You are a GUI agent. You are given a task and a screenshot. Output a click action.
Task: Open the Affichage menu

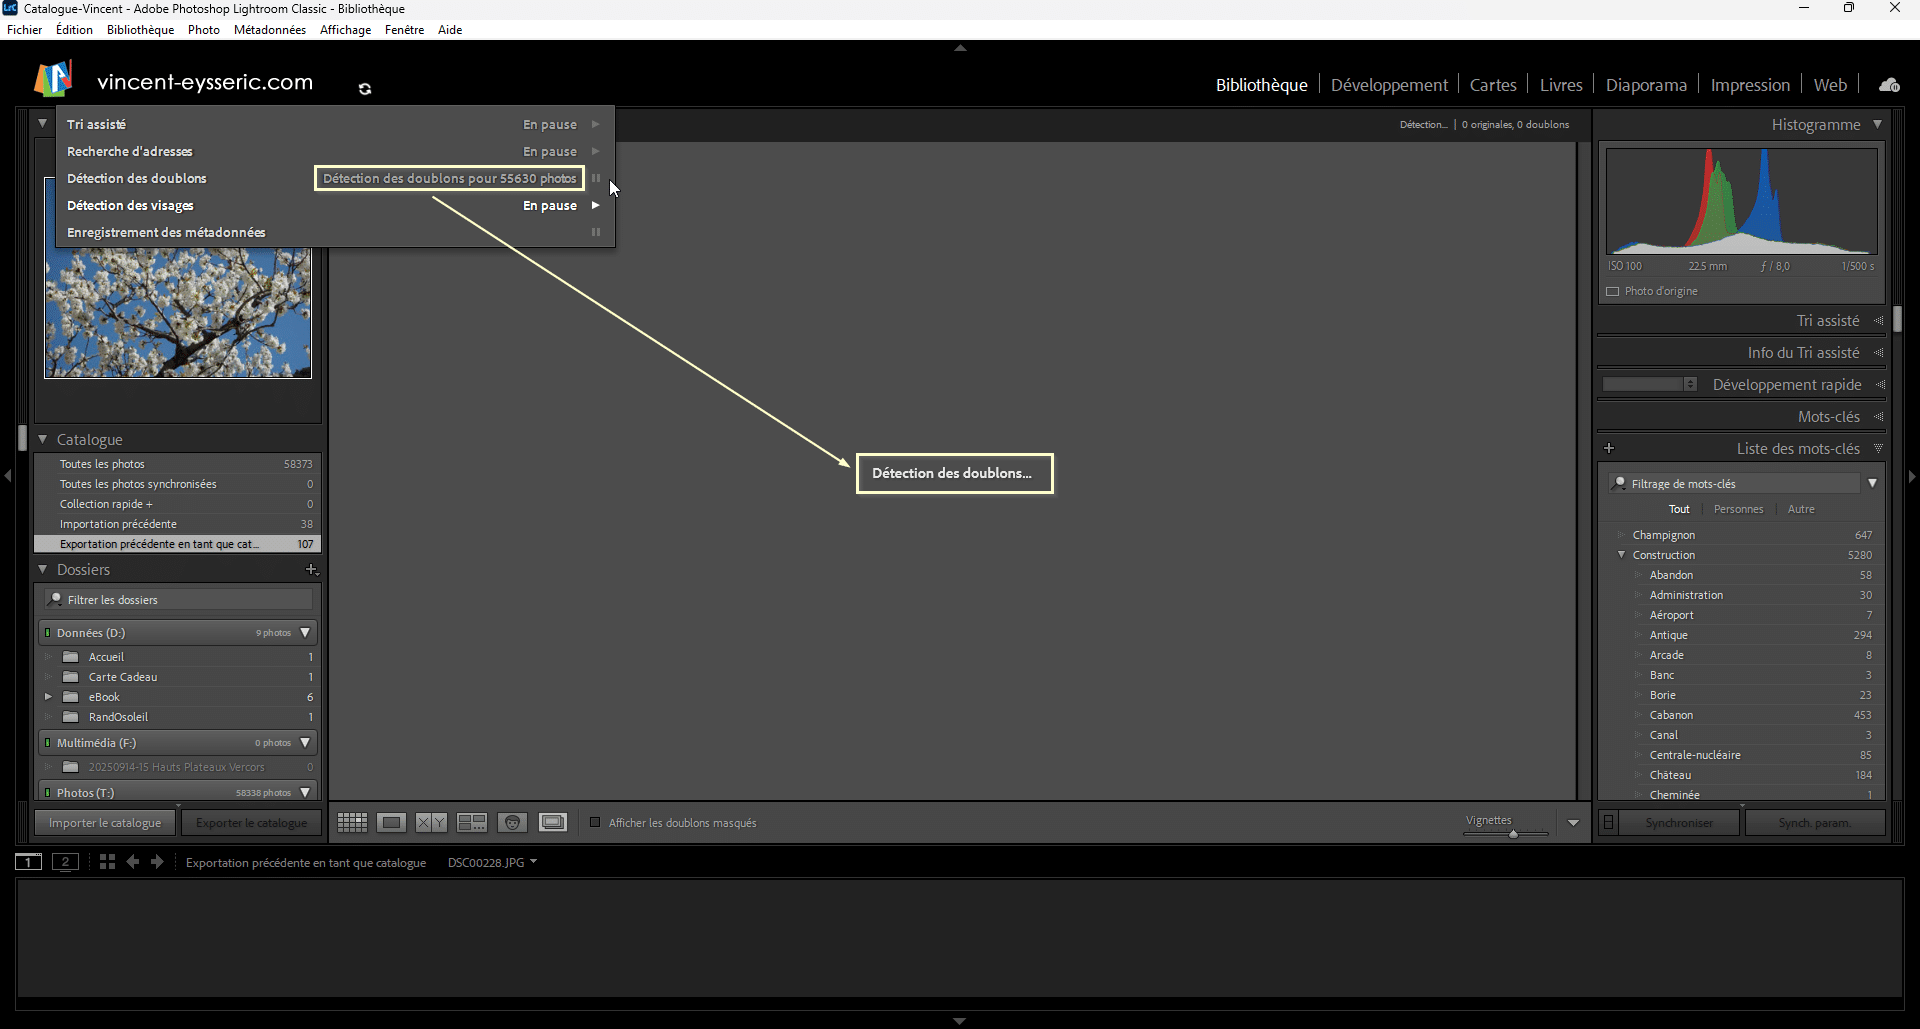(345, 30)
